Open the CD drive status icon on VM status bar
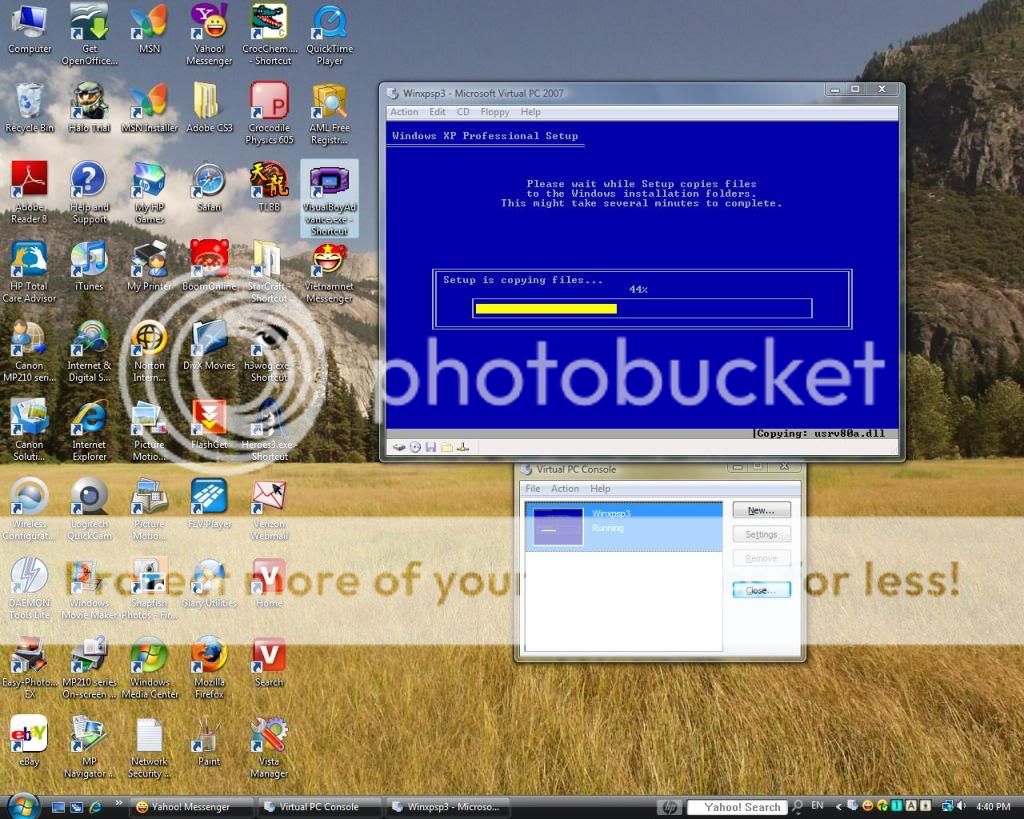 click(415, 447)
